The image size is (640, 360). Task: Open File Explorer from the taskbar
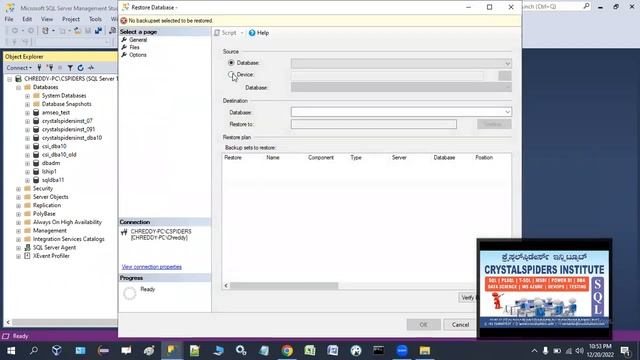(x=424, y=350)
